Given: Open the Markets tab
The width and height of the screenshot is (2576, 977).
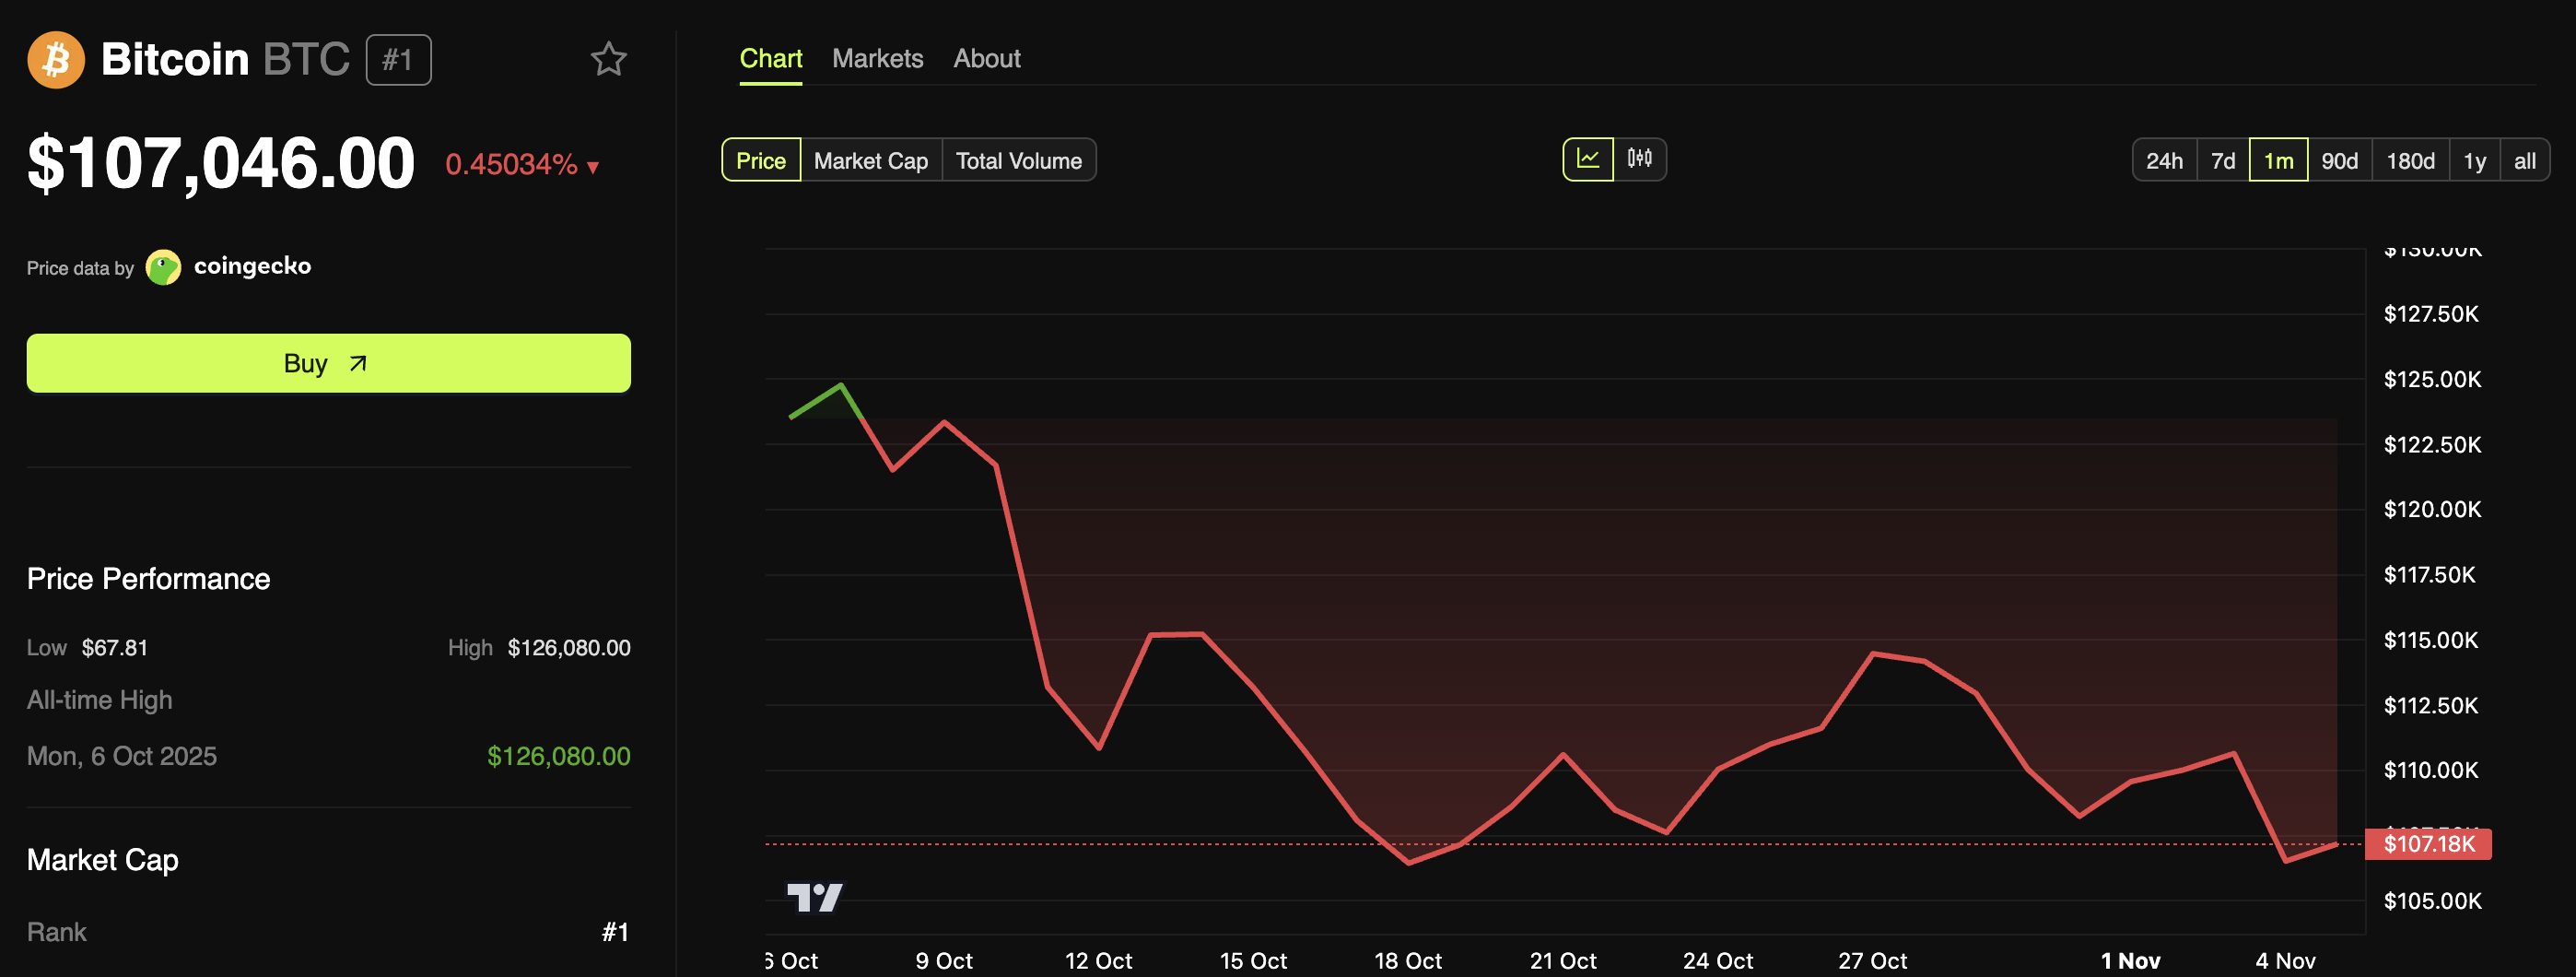Looking at the screenshot, I should point(877,58).
